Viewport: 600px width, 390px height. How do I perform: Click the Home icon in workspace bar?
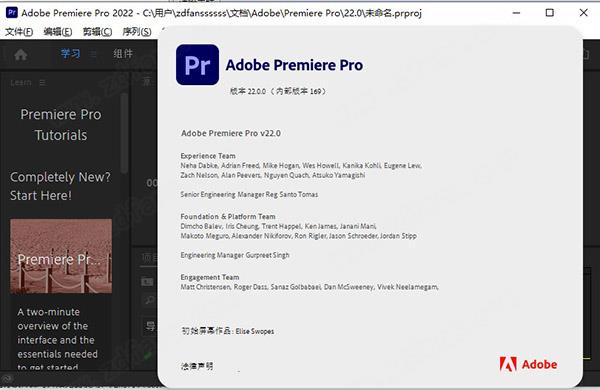pos(21,55)
